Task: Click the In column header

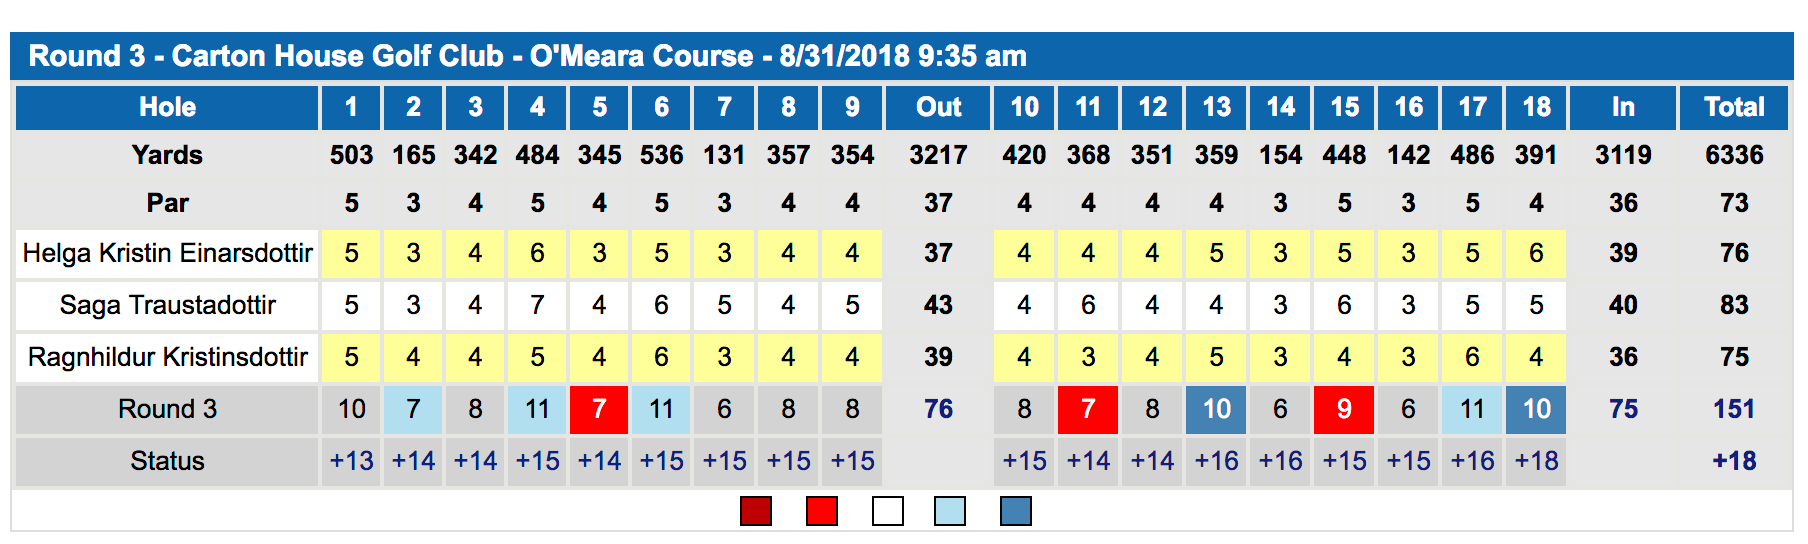Action: click(1623, 107)
